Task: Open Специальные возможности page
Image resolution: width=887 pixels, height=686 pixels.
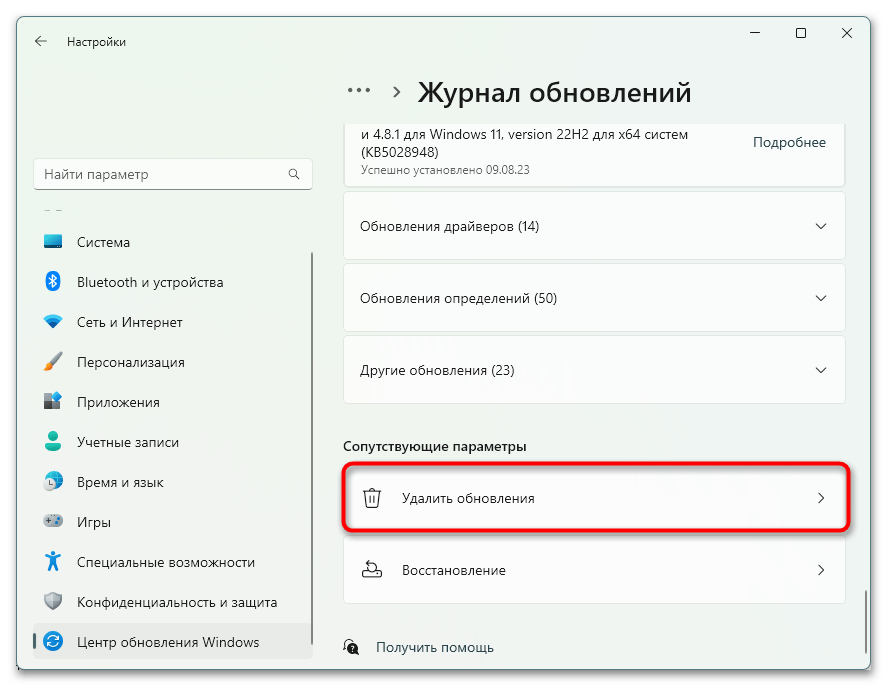Action: 173,562
